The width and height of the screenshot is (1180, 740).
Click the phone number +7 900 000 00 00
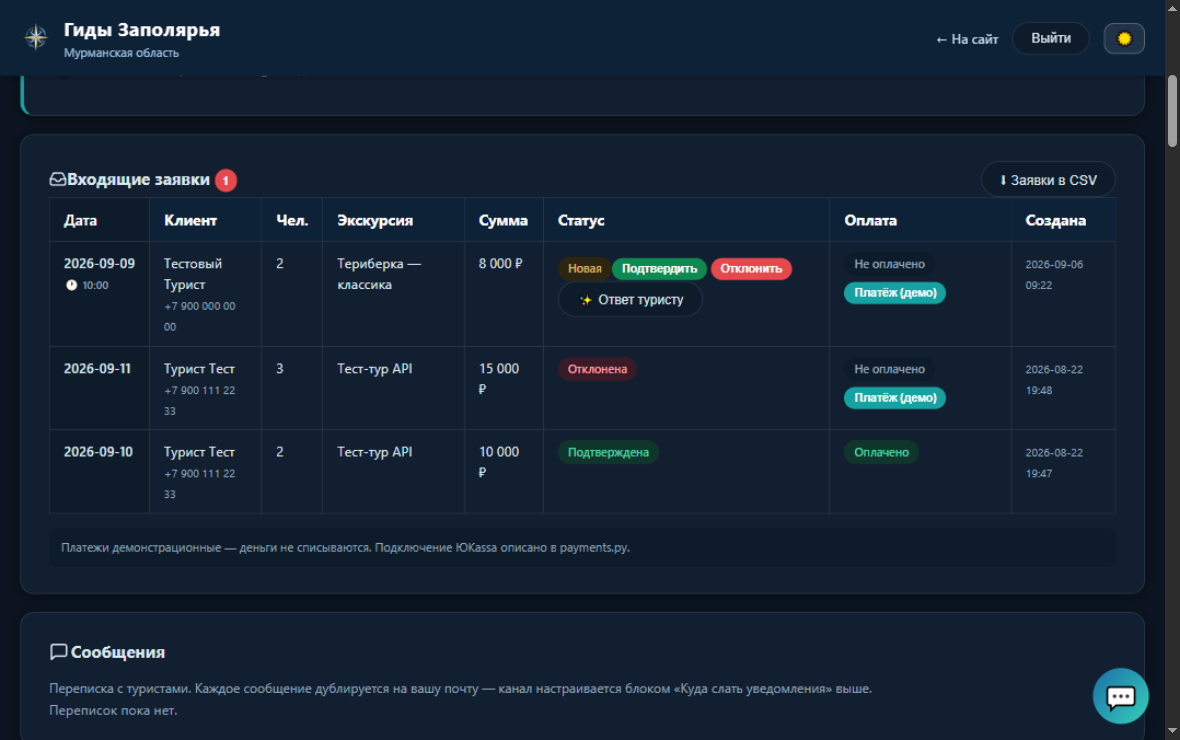coord(199,317)
